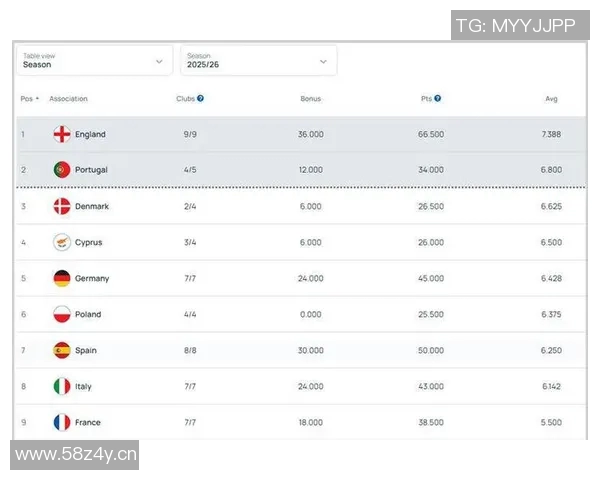
Task: Sort by the Association column header
Action: pyautogui.click(x=68, y=99)
